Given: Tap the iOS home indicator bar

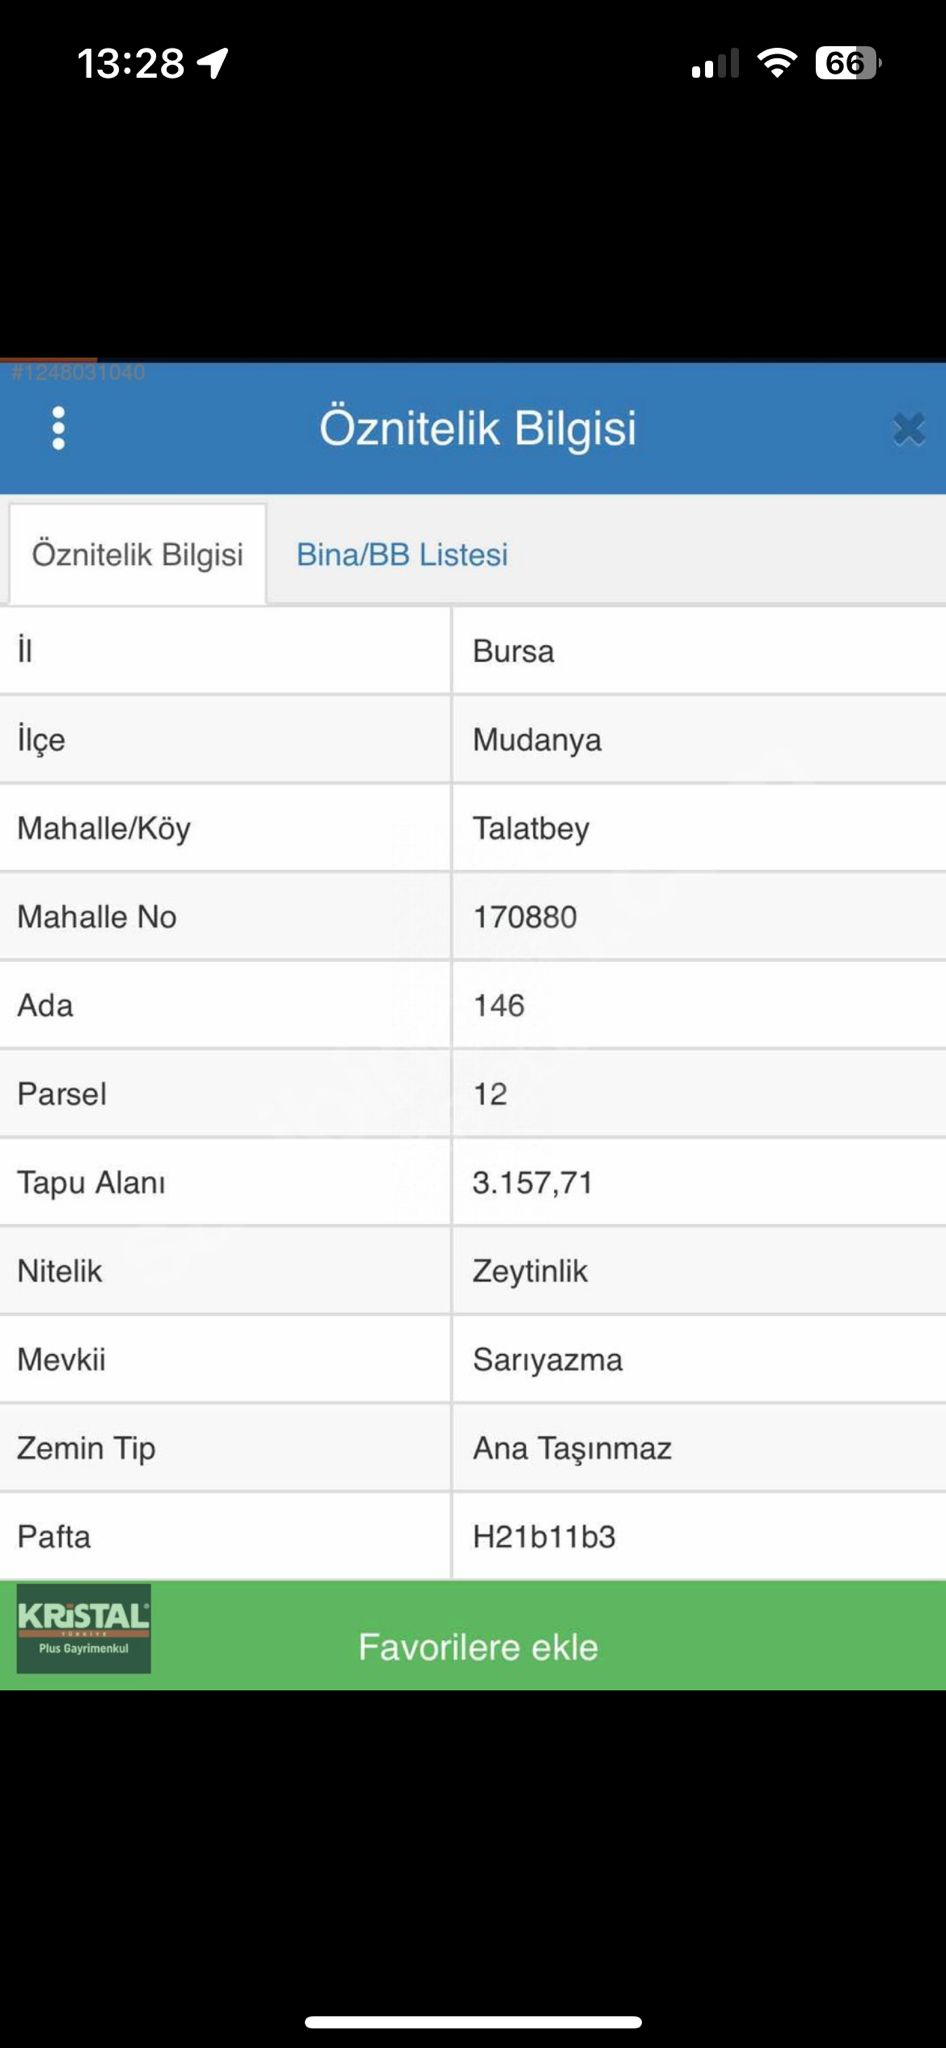Looking at the screenshot, I should point(473,2022).
